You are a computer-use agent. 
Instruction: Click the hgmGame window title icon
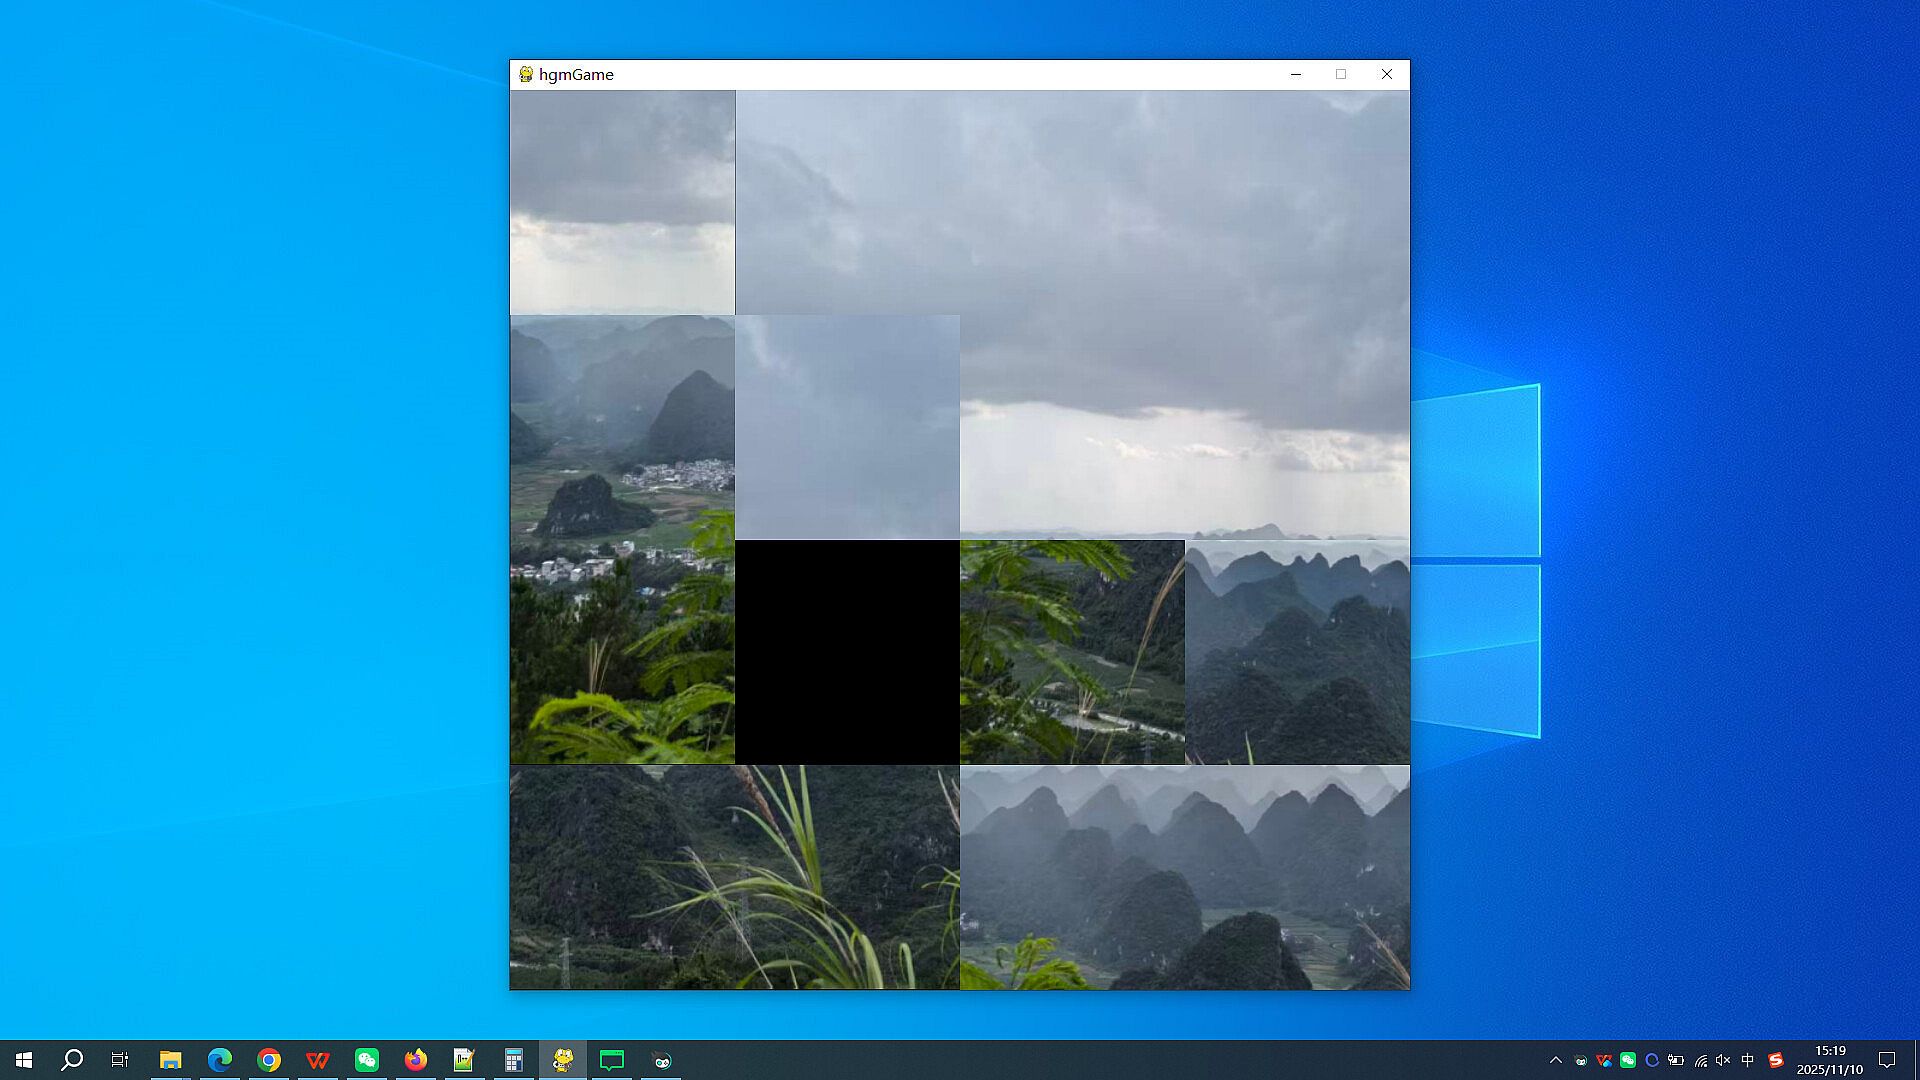(526, 74)
